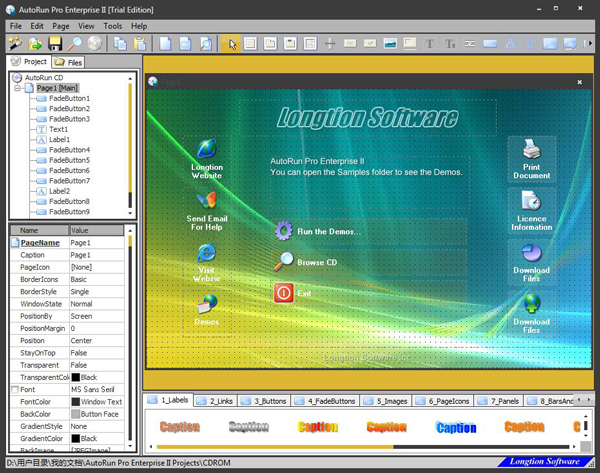Click the red Exit power icon on canvas
Screen dimensions: 600x473
[284, 293]
